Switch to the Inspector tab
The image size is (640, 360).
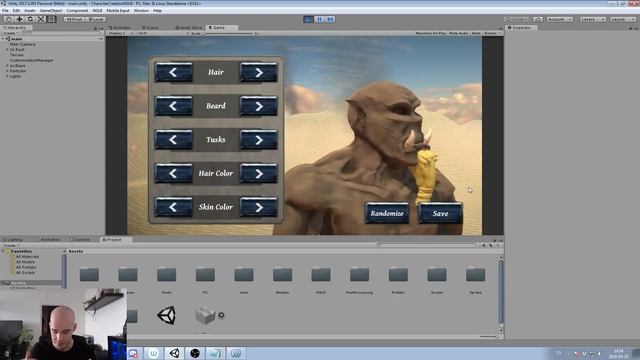[520, 28]
